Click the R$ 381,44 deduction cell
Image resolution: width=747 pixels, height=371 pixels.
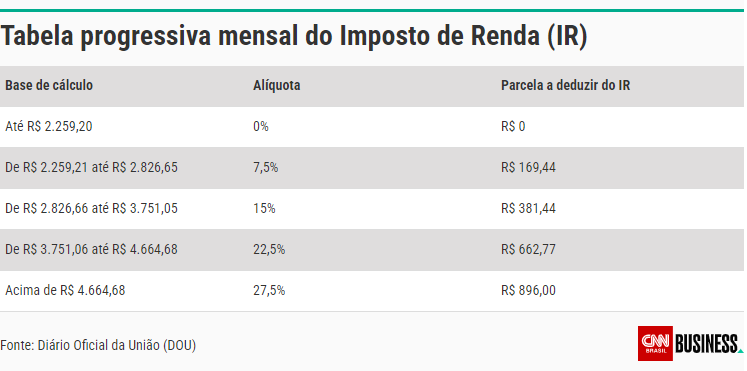click(x=528, y=209)
